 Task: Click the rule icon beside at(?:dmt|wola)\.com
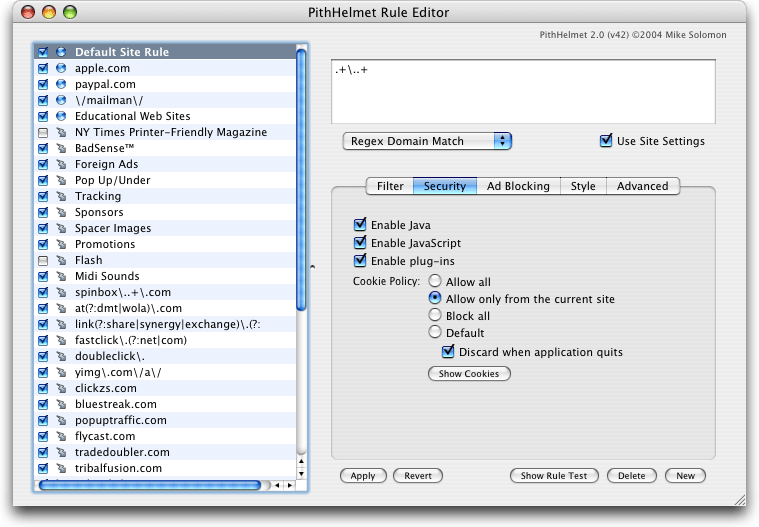point(61,308)
